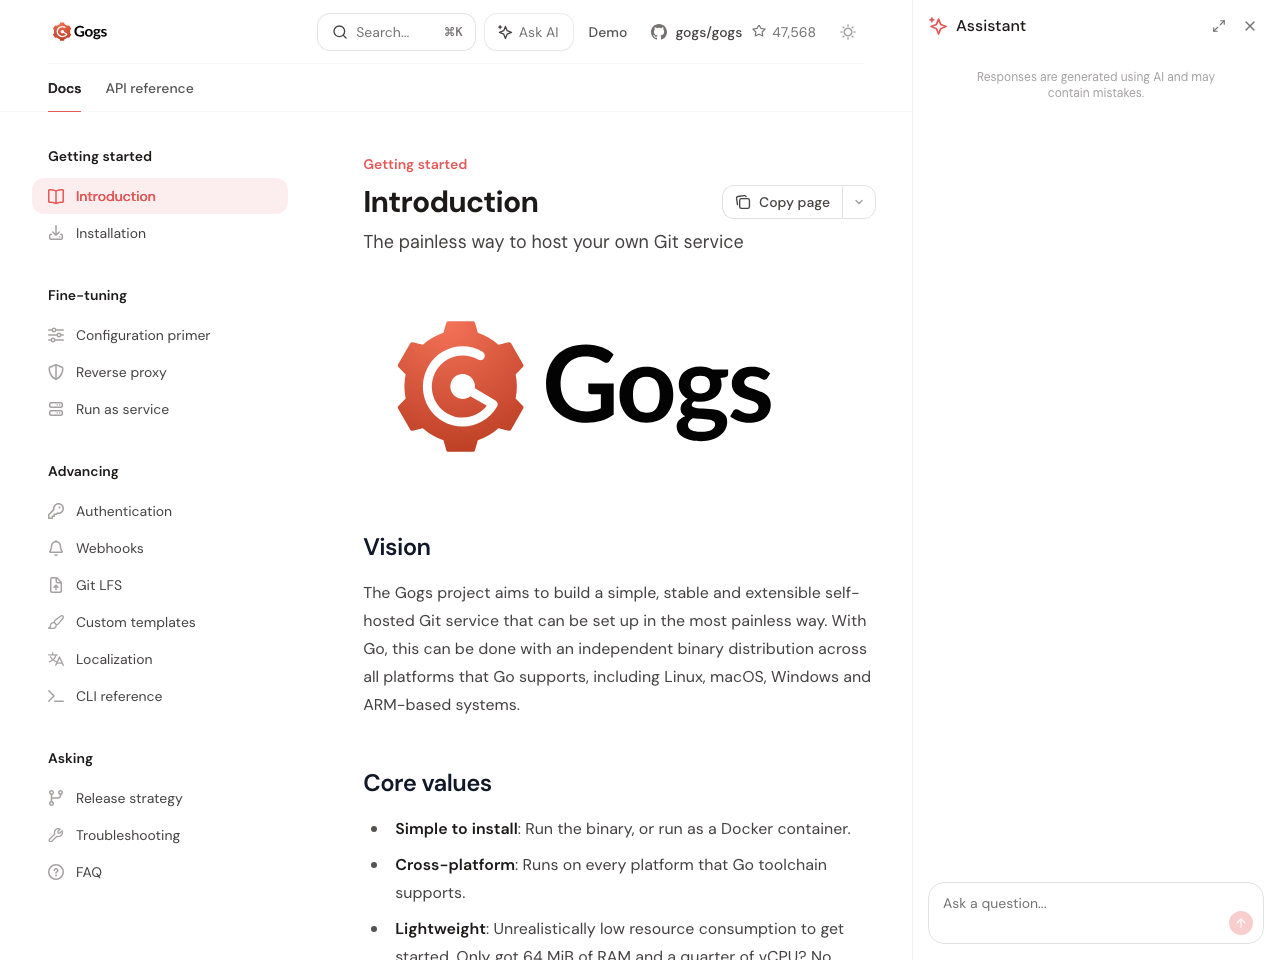Screen dimensions: 1280x960
Task: Toggle light/dark theme with the sun icon
Action: [x=847, y=32]
